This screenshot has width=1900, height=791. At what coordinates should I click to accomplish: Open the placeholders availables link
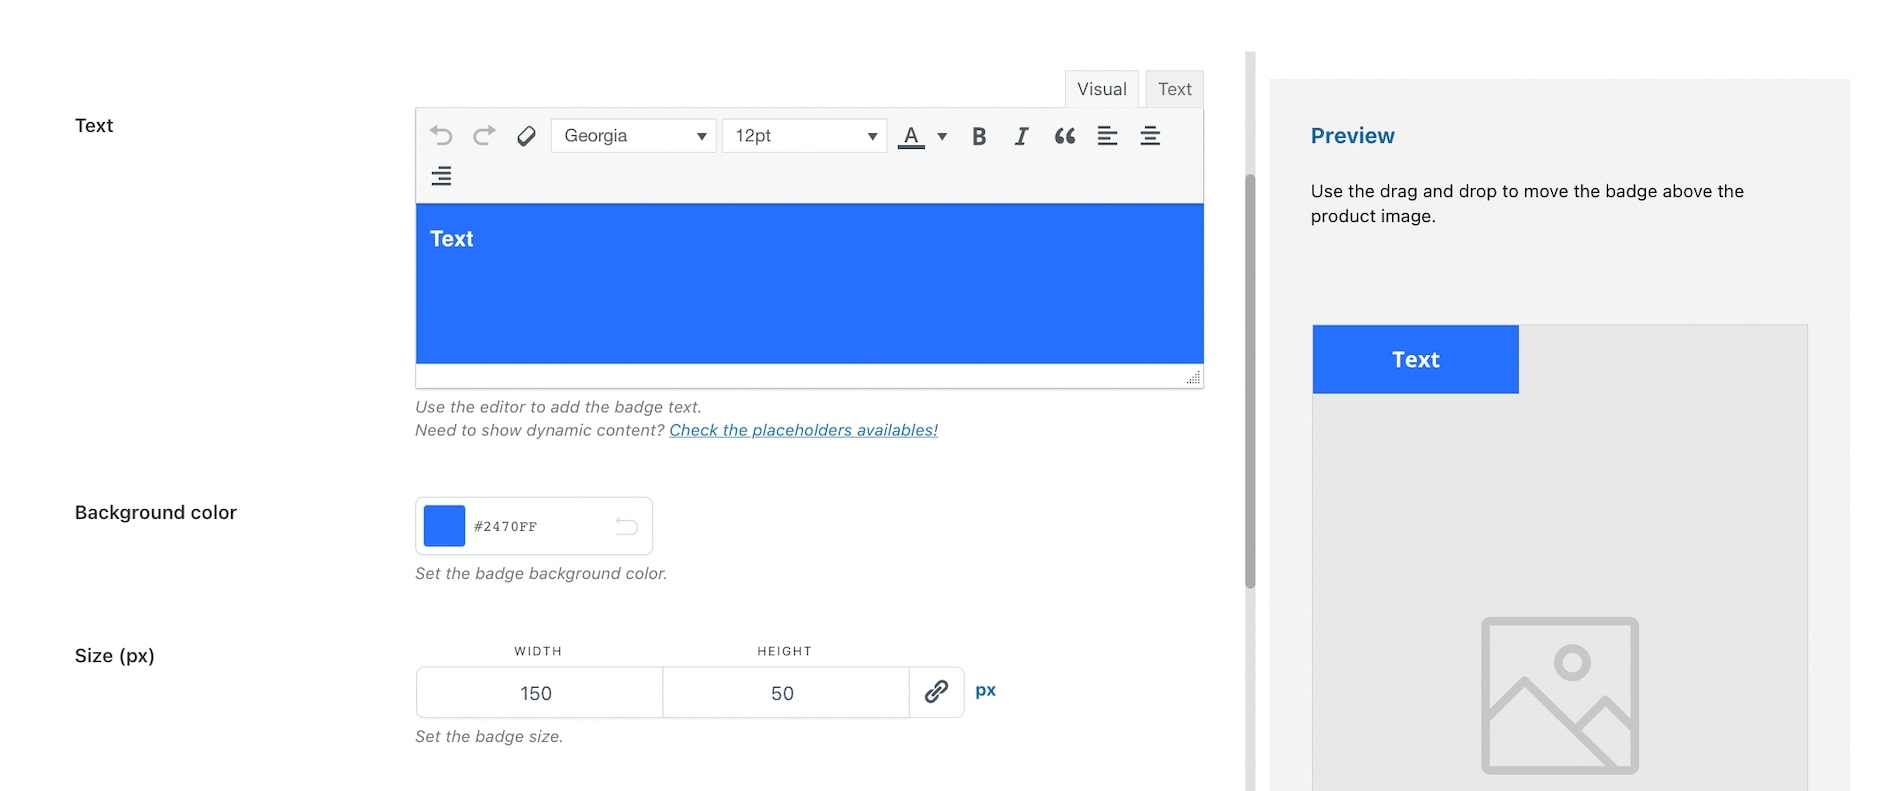coord(803,430)
